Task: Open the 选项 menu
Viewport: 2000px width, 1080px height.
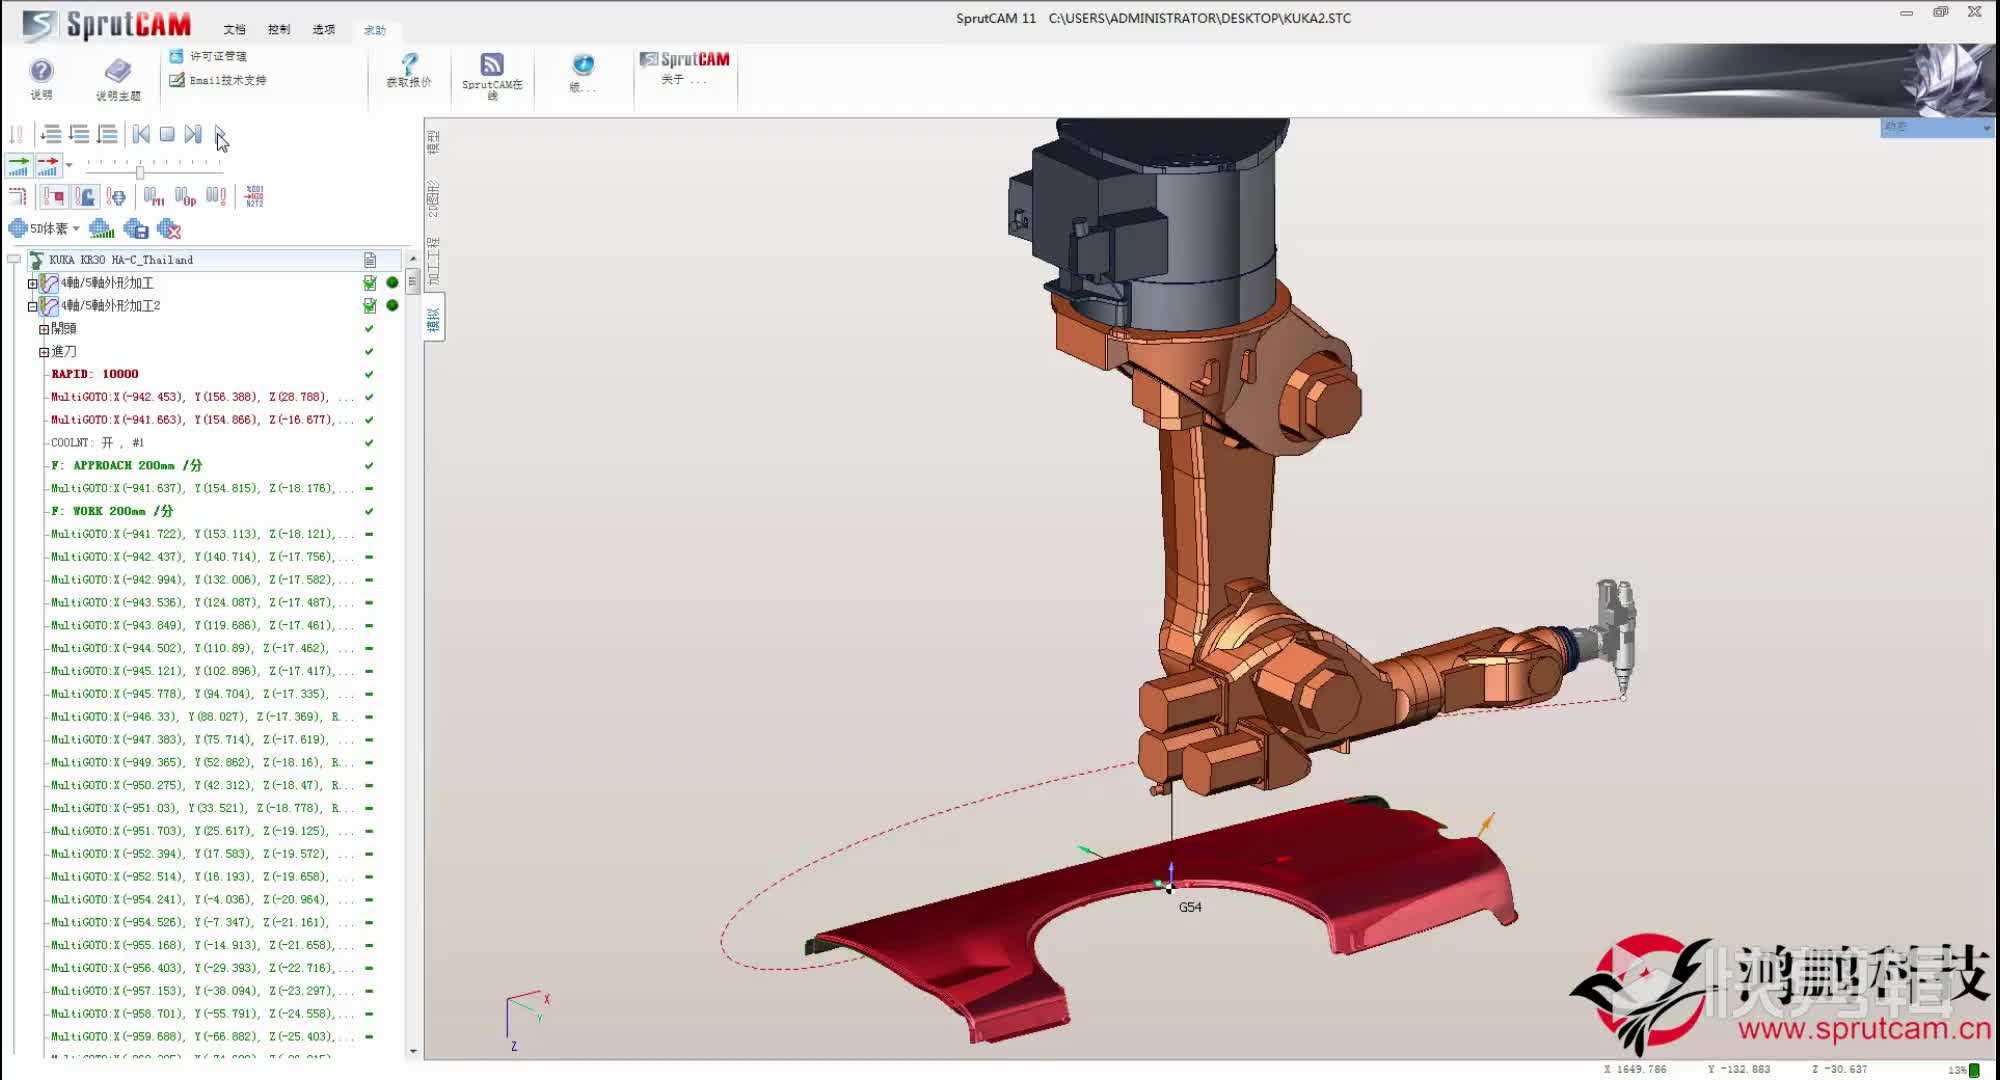Action: (x=324, y=30)
